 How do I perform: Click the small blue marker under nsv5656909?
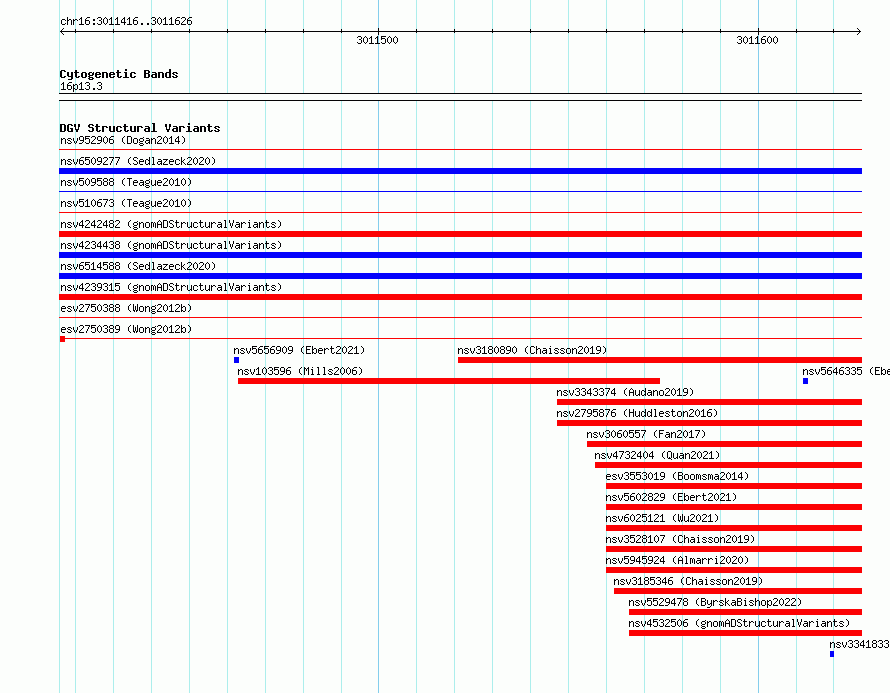(x=237, y=360)
